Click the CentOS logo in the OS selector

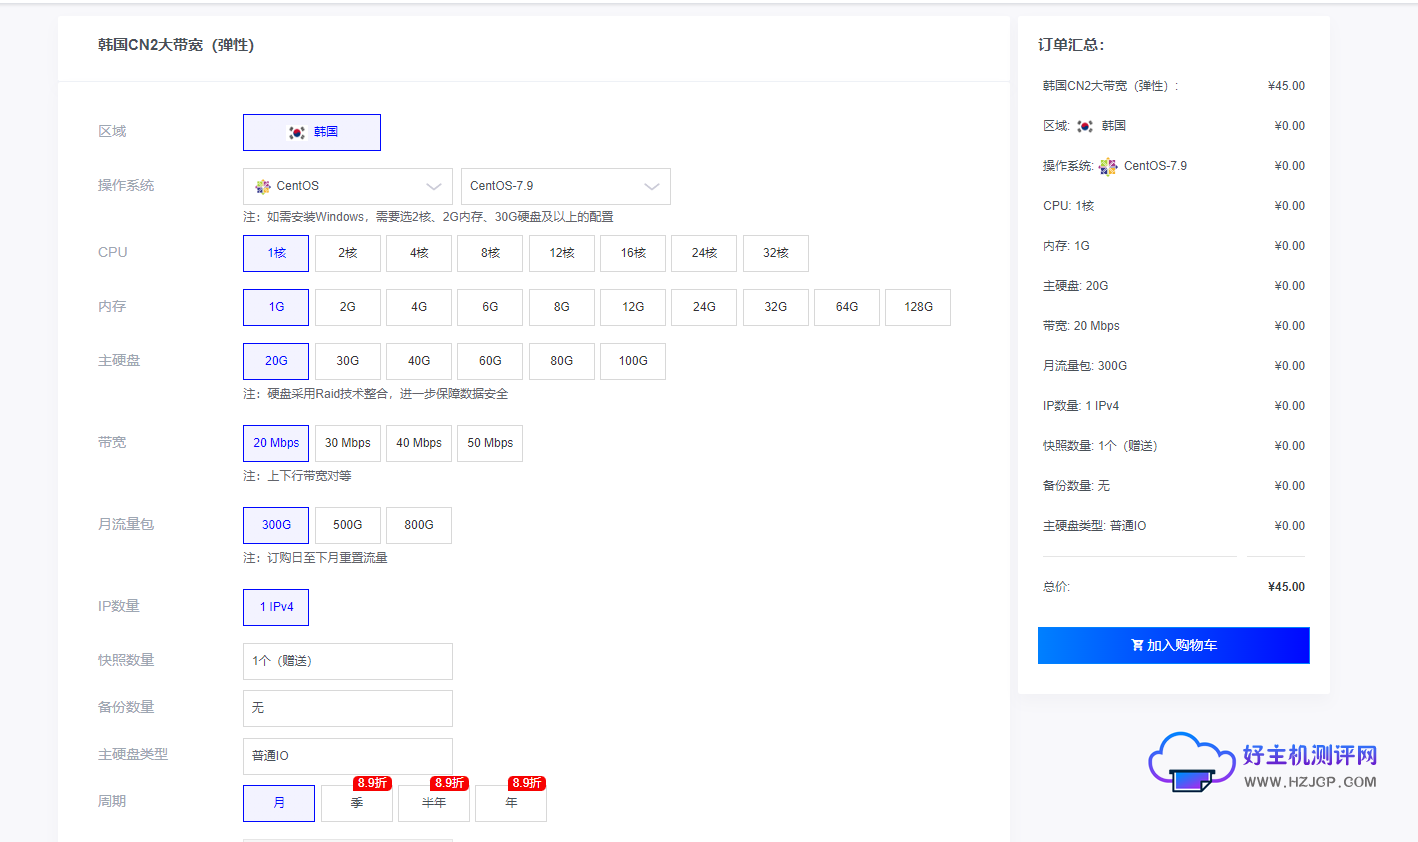[x=261, y=186]
